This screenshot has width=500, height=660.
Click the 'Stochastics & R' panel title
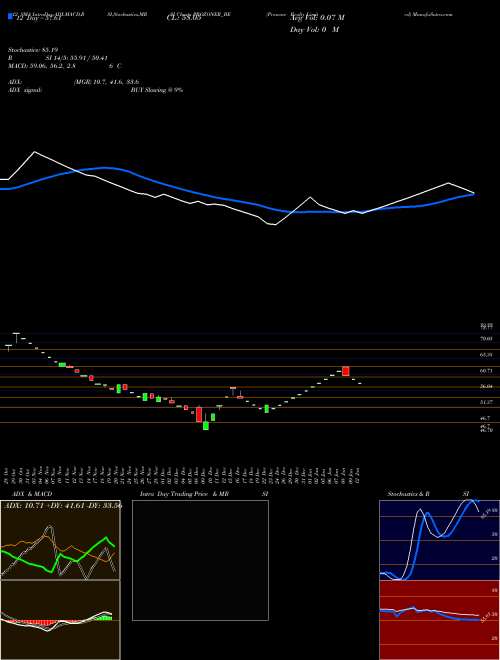[409, 494]
